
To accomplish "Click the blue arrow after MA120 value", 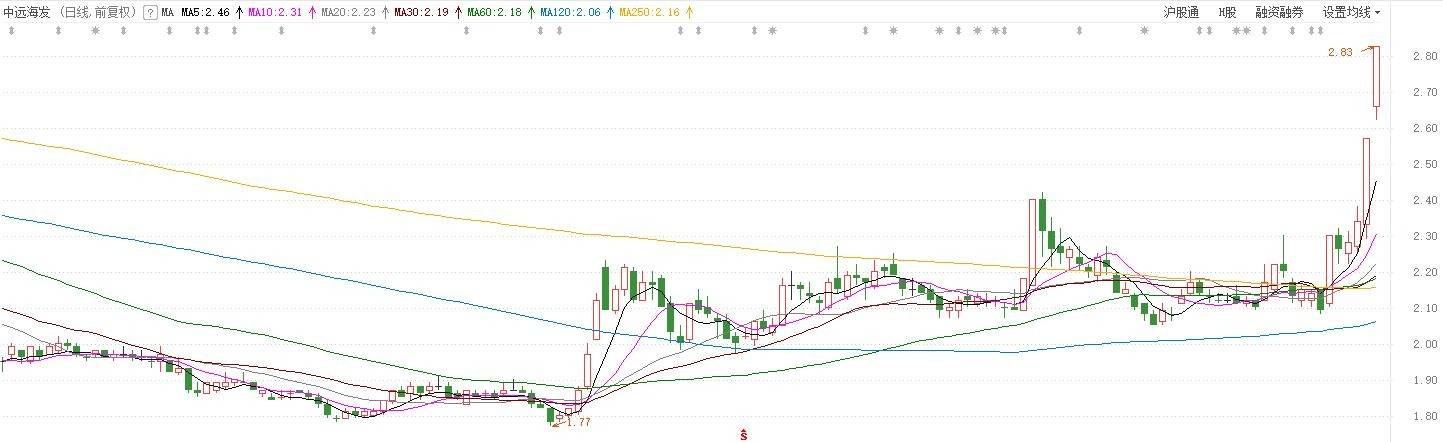I will [x=609, y=13].
